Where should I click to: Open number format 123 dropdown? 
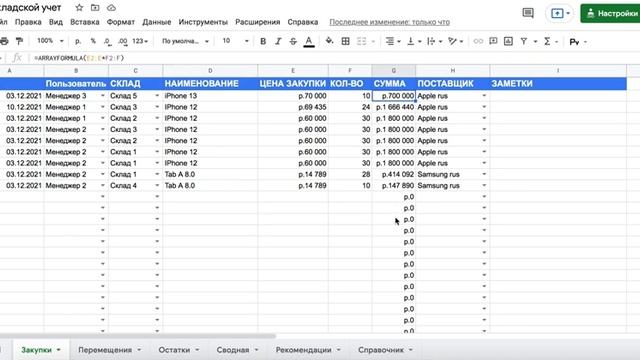140,41
